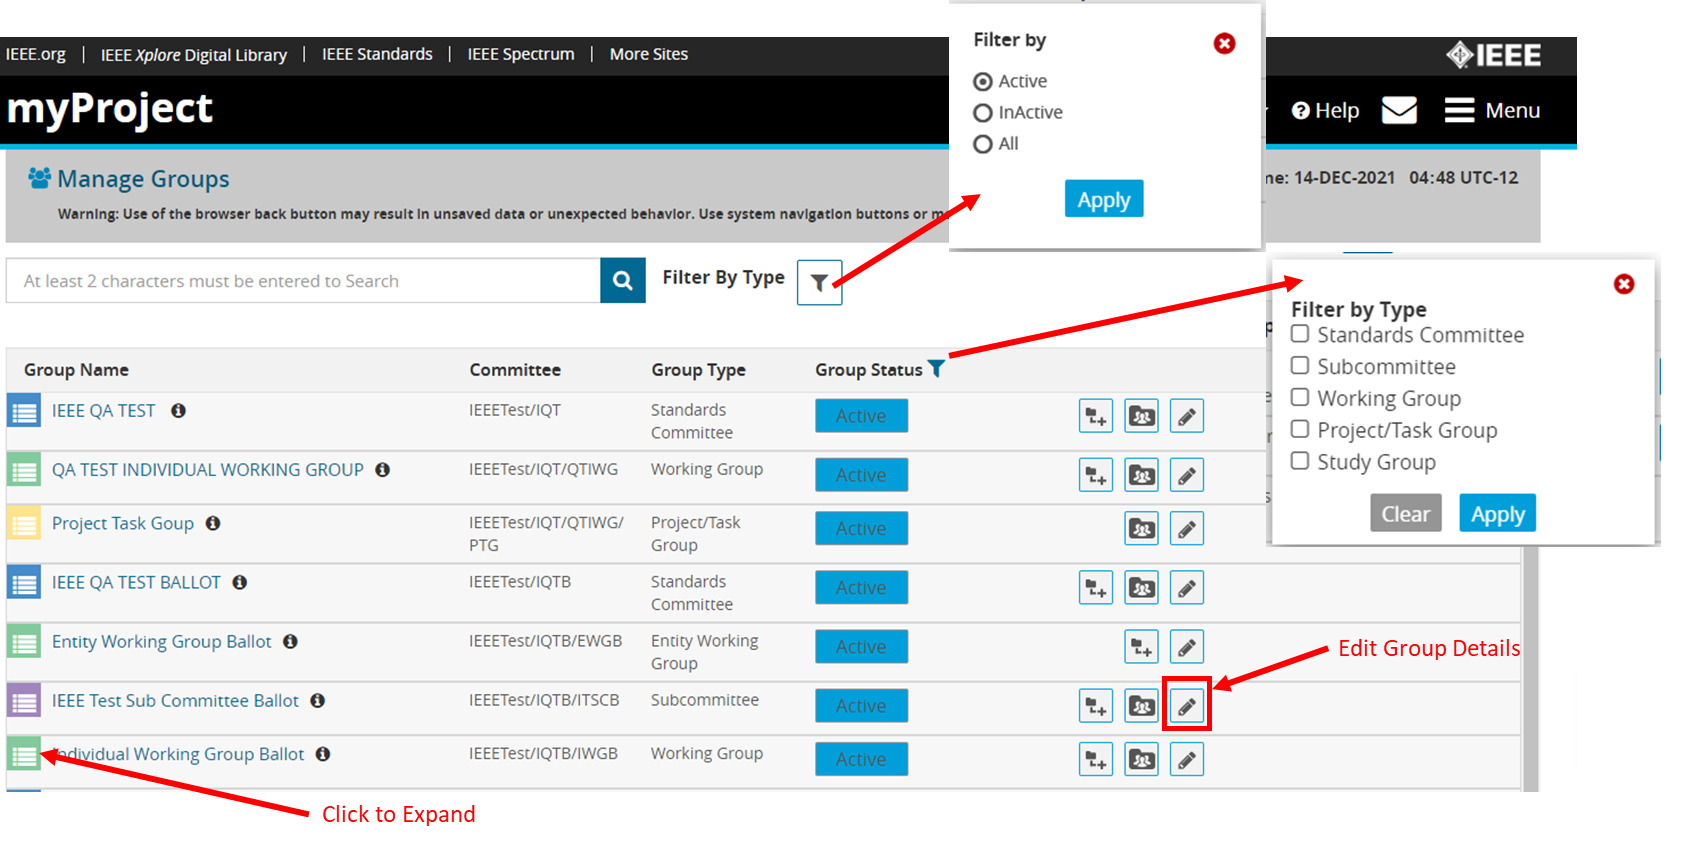Image resolution: width=1692 pixels, height=845 pixels.
Task: Click Active status for Individual Working Group Ballot
Action: click(861, 759)
